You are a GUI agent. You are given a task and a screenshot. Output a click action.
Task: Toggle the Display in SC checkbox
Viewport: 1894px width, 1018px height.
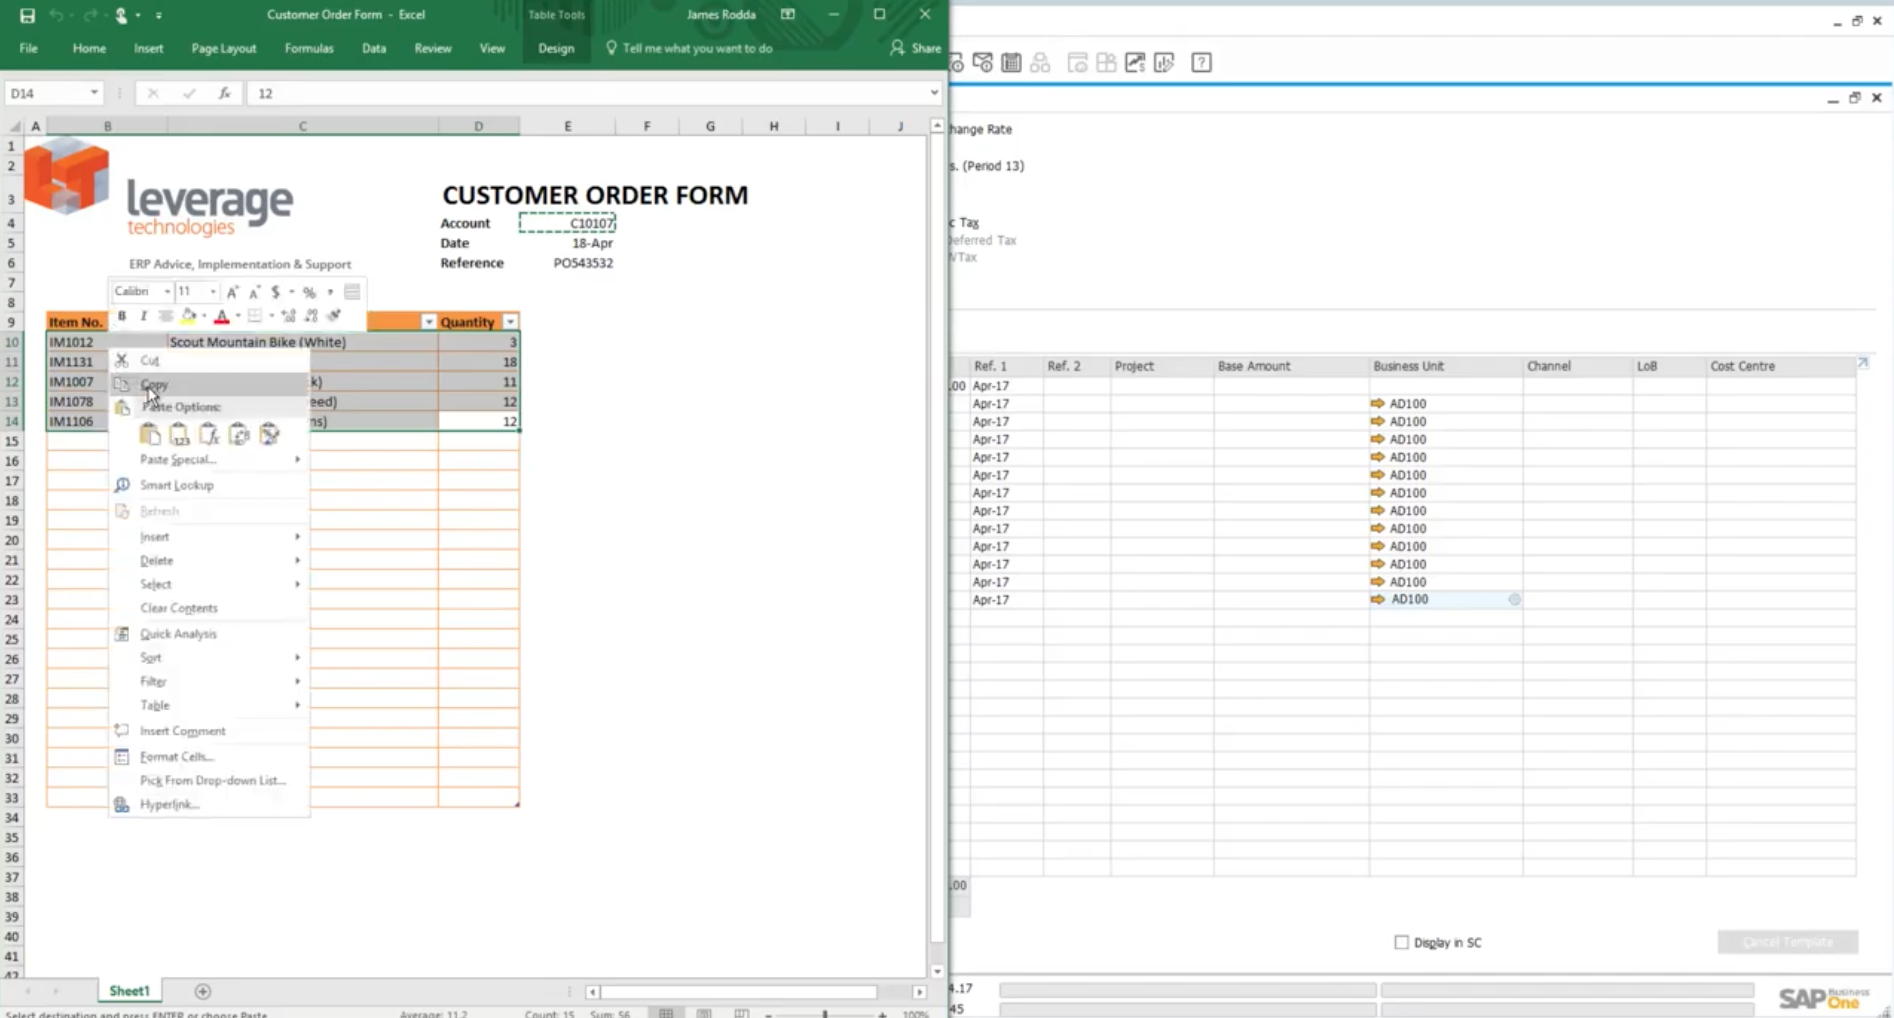point(1401,942)
